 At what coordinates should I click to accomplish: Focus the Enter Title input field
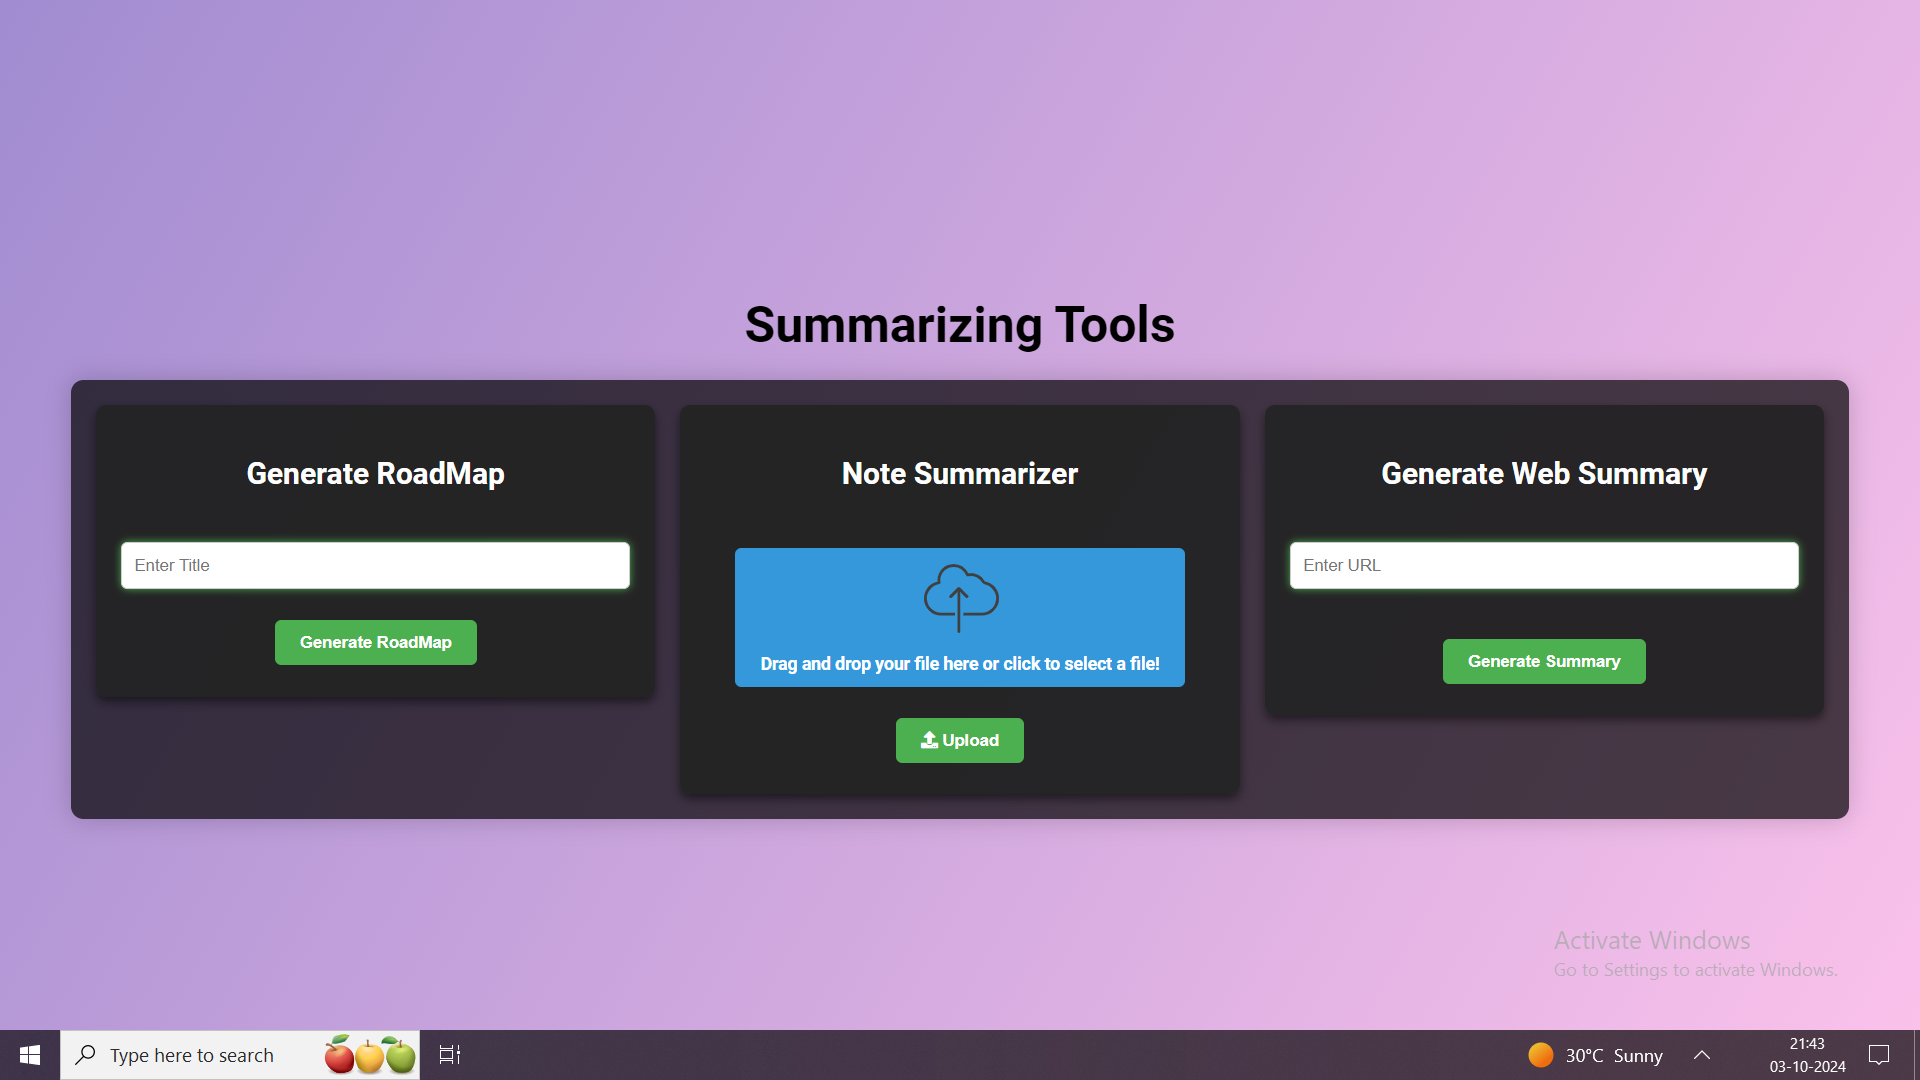pyautogui.click(x=375, y=565)
